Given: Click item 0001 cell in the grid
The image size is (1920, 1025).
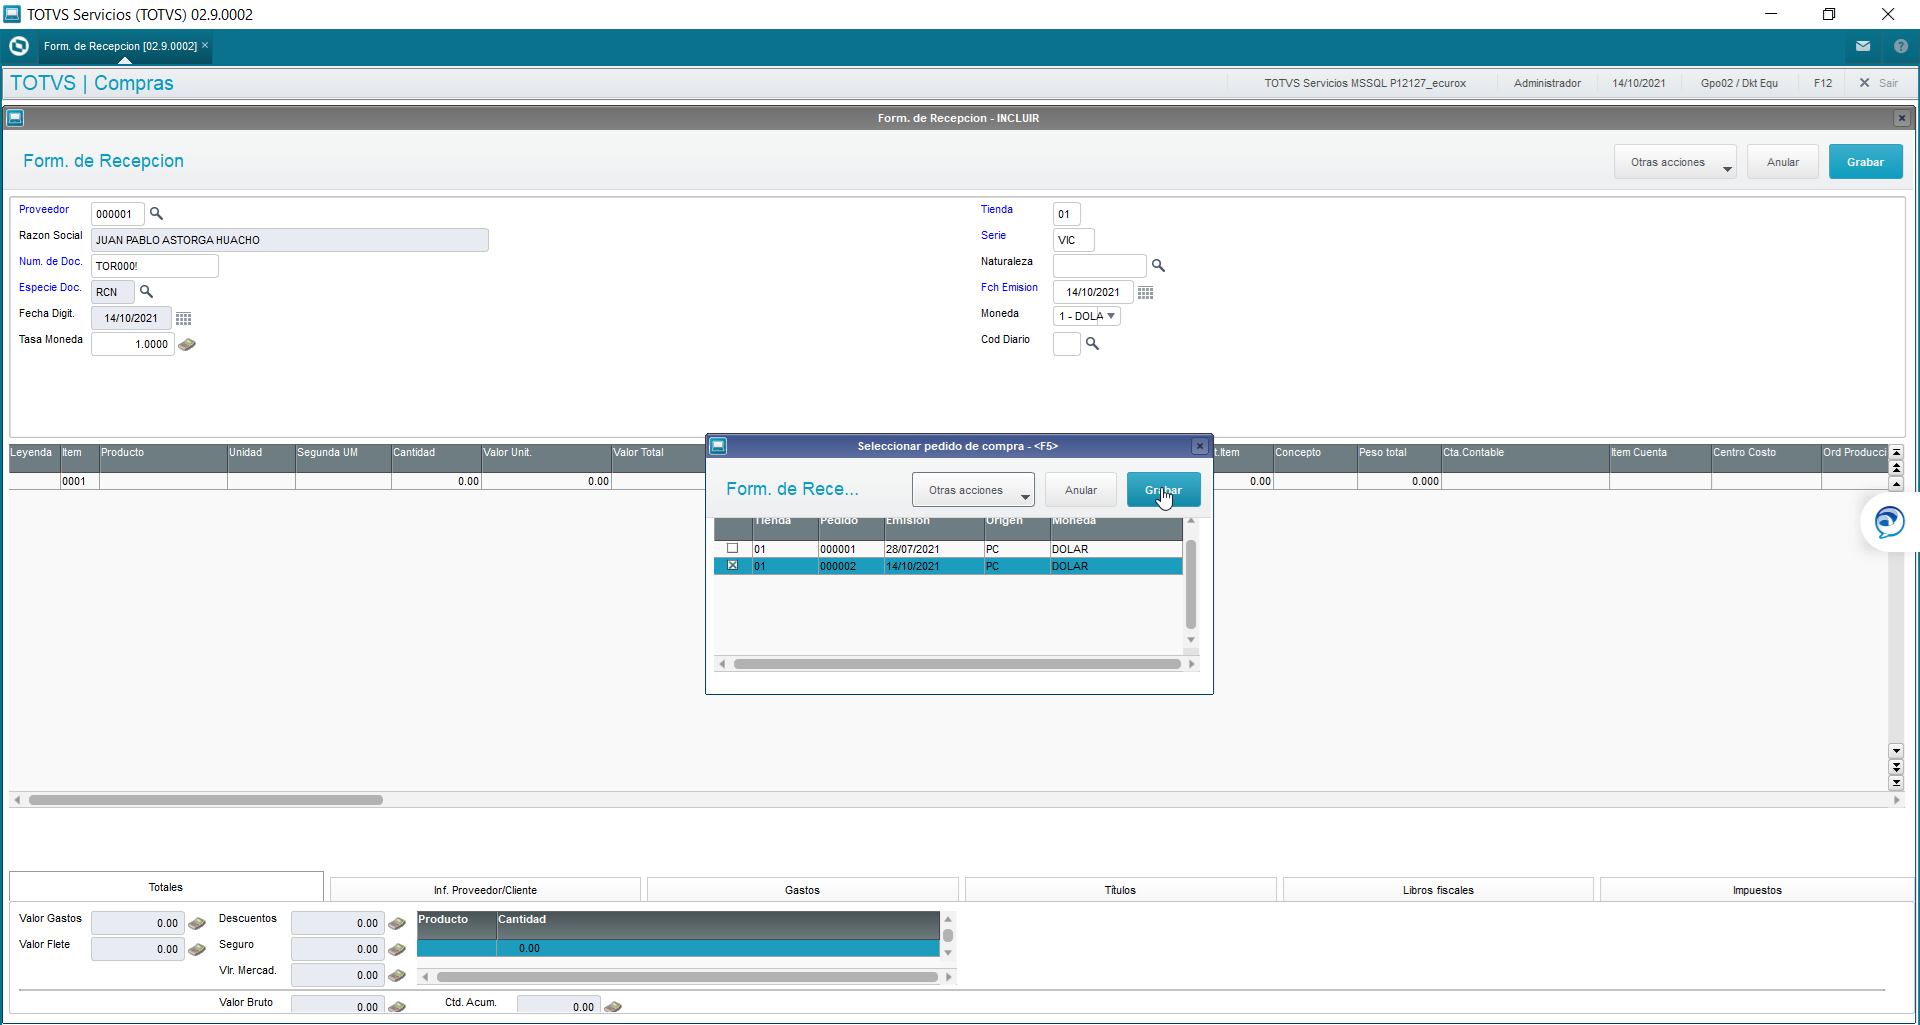Looking at the screenshot, I should pos(79,481).
